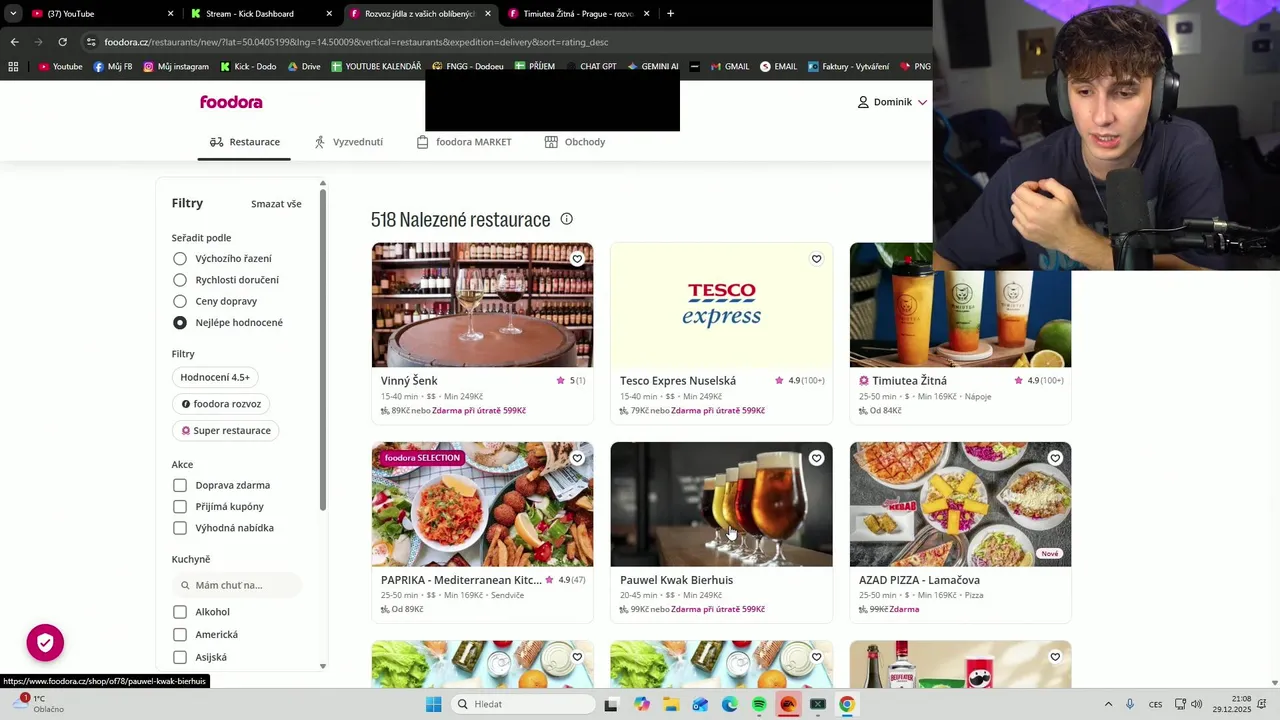Click the purple shield badge at bottom left
The height and width of the screenshot is (720, 1280).
45,643
